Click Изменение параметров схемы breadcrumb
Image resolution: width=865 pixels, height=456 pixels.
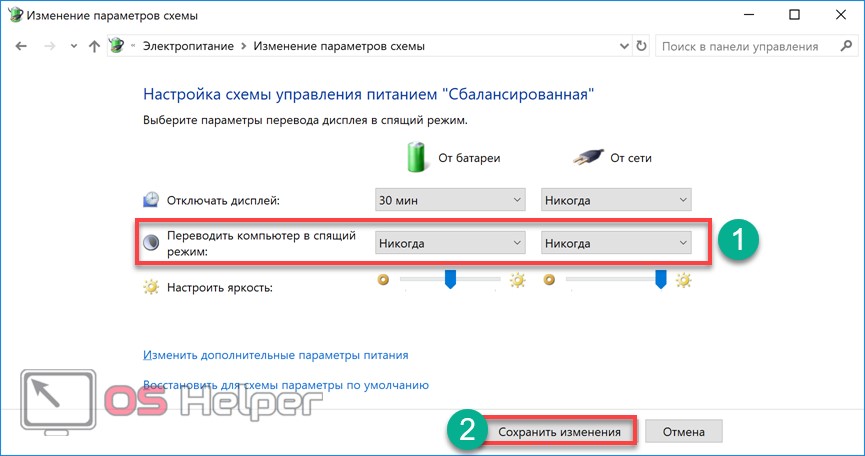point(339,46)
